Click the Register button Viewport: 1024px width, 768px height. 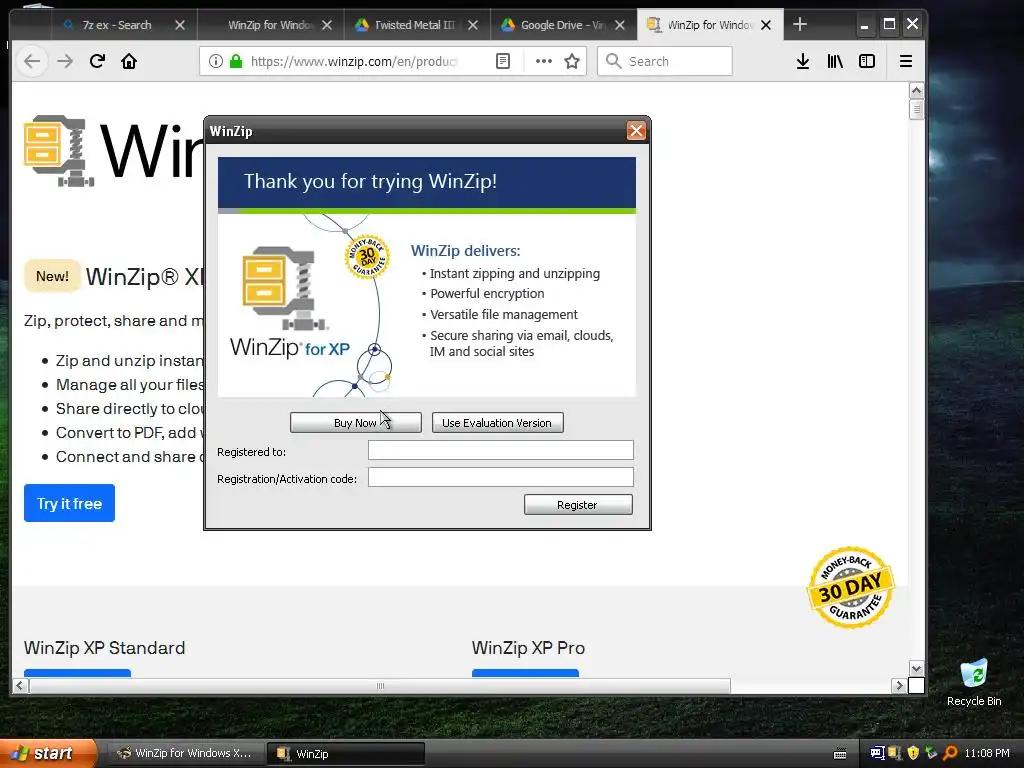coord(577,505)
